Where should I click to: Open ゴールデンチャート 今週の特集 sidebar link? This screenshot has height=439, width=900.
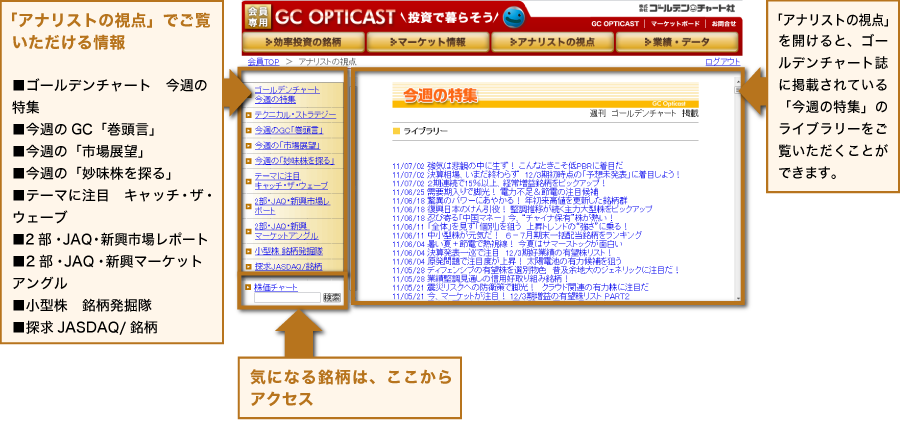click(x=286, y=95)
